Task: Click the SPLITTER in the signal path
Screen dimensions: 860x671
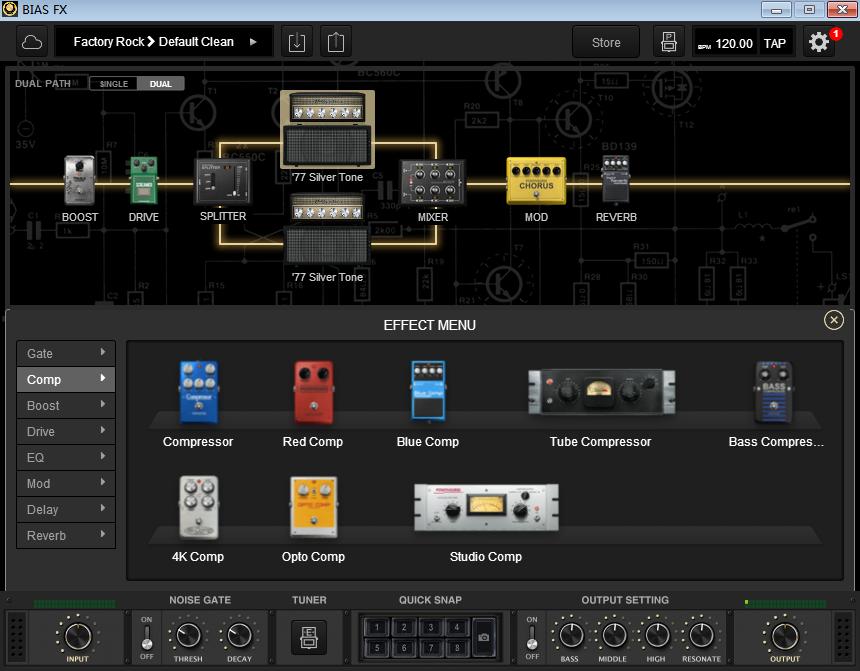Action: click(222, 180)
